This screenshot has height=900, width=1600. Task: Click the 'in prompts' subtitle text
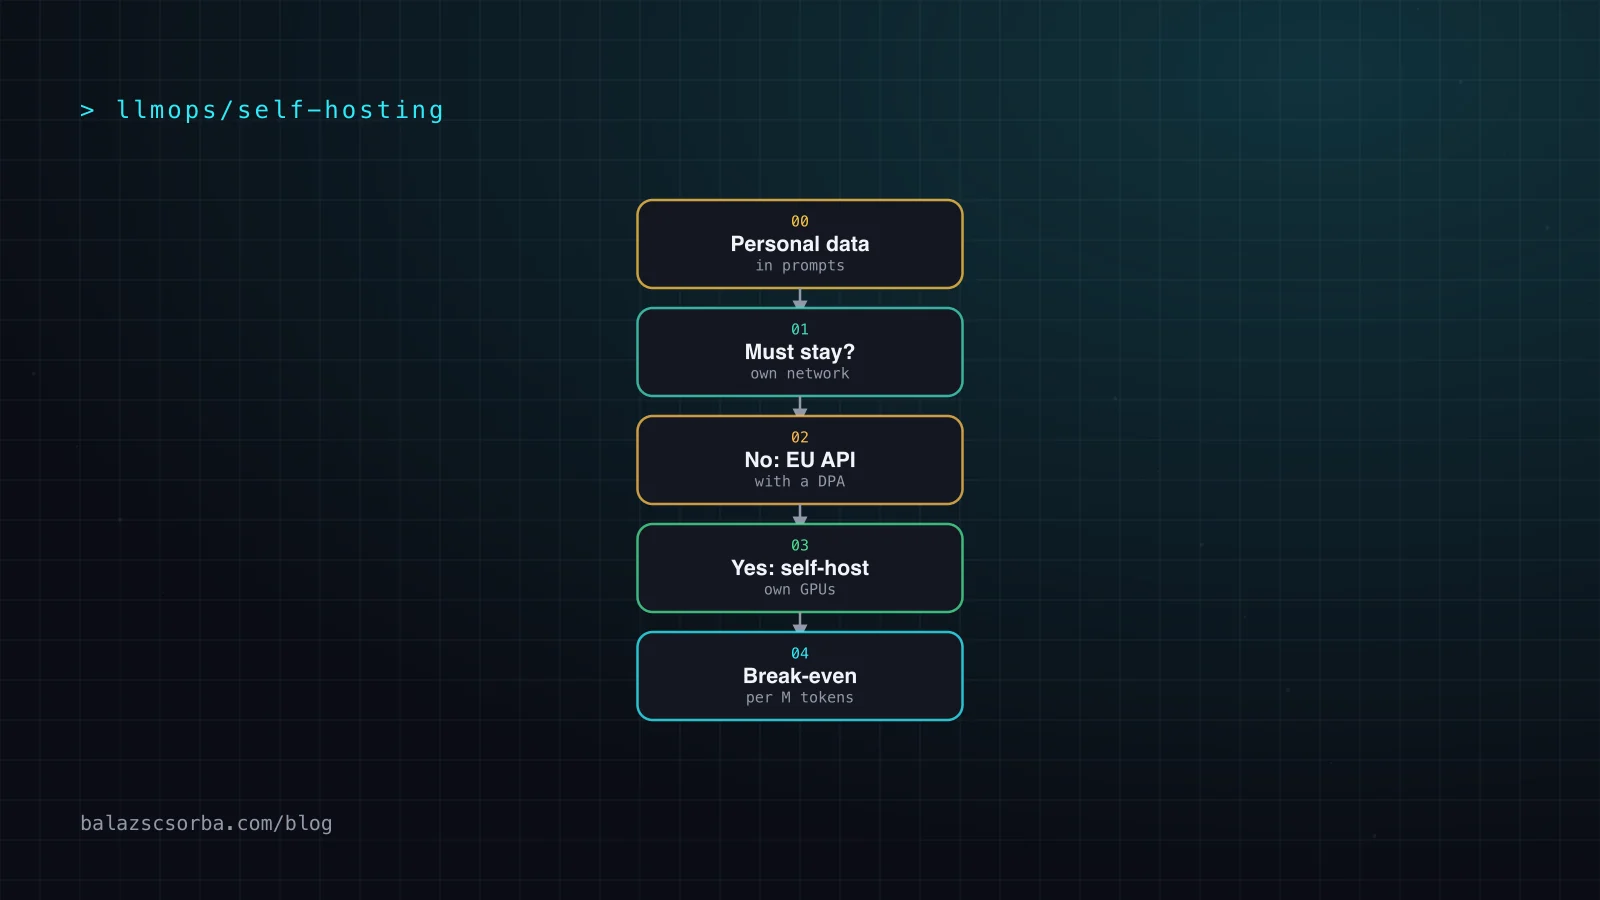coord(800,266)
